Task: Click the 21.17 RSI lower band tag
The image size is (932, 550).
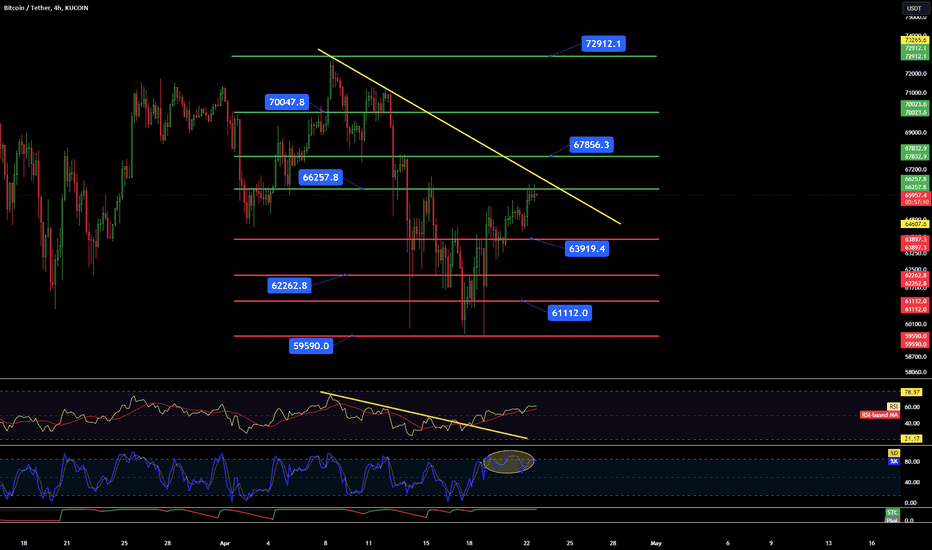Action: click(x=912, y=439)
